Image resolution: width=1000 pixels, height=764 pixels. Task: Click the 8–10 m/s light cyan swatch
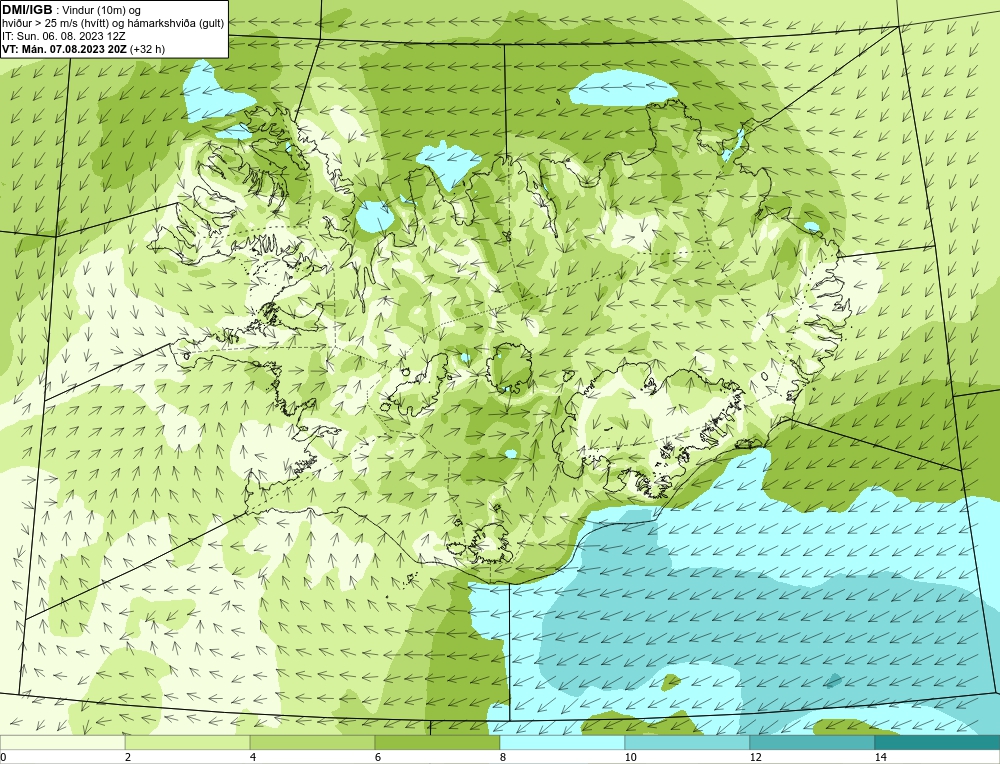pyautogui.click(x=562, y=742)
